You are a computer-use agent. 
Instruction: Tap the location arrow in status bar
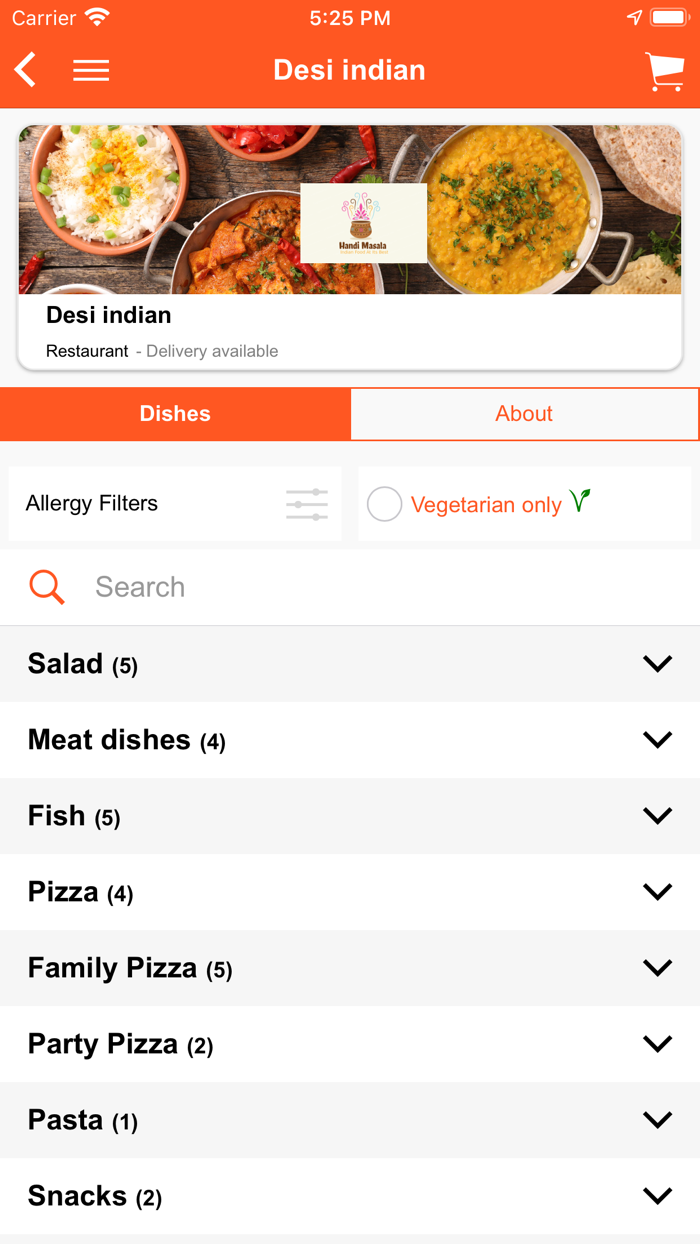click(634, 16)
